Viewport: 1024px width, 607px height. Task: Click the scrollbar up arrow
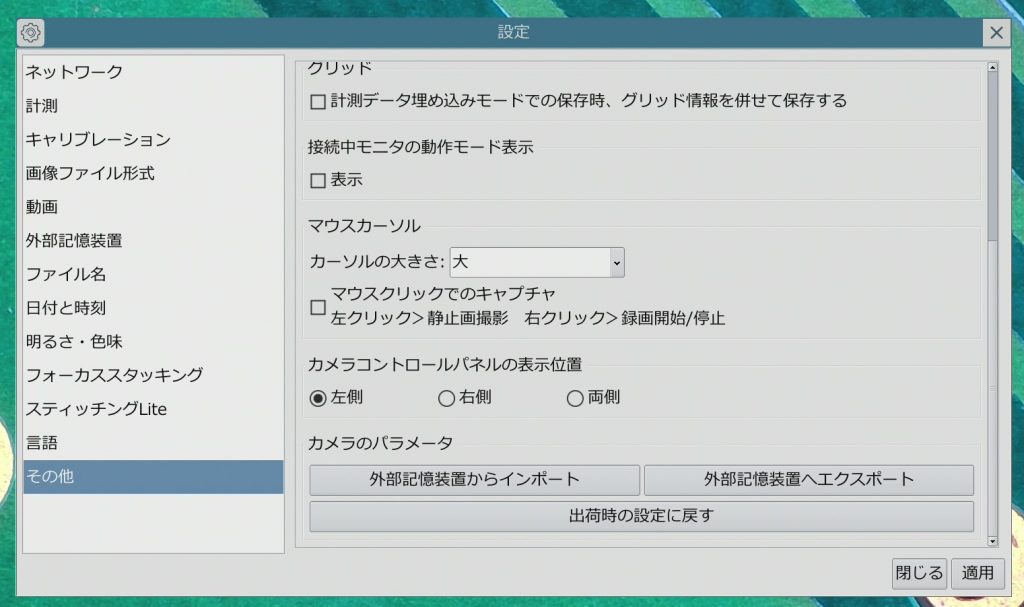coord(992,68)
